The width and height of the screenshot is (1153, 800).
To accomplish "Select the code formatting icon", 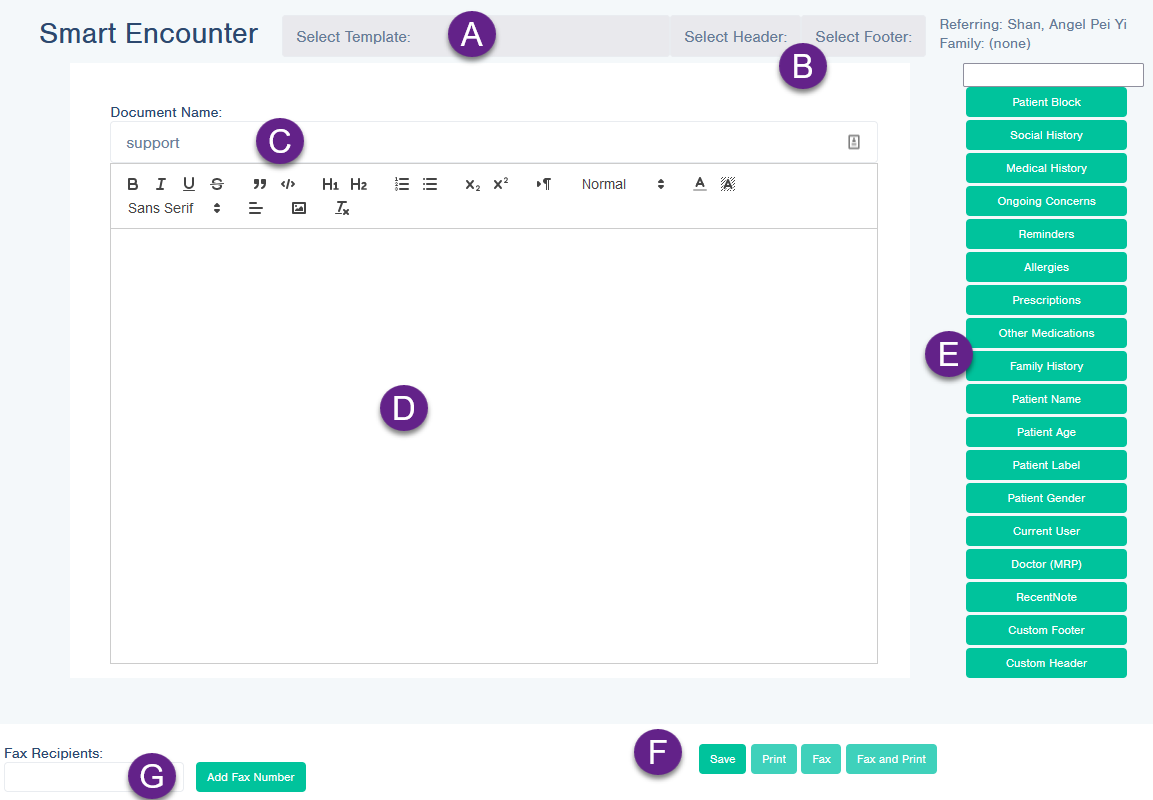I will [x=287, y=184].
